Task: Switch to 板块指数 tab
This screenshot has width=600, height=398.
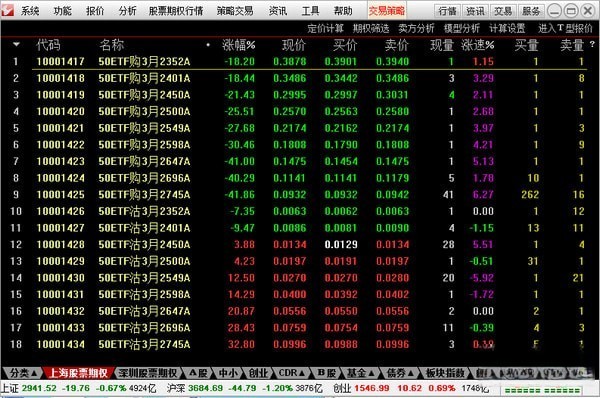Action: click(445, 373)
